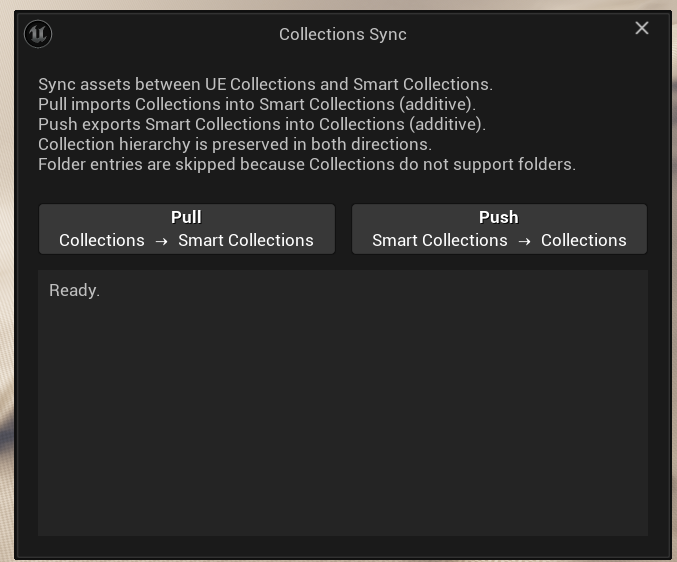Click the line "Folder entries are skipped because Collections do not support folders."
This screenshot has height=562, width=677.
point(307,164)
